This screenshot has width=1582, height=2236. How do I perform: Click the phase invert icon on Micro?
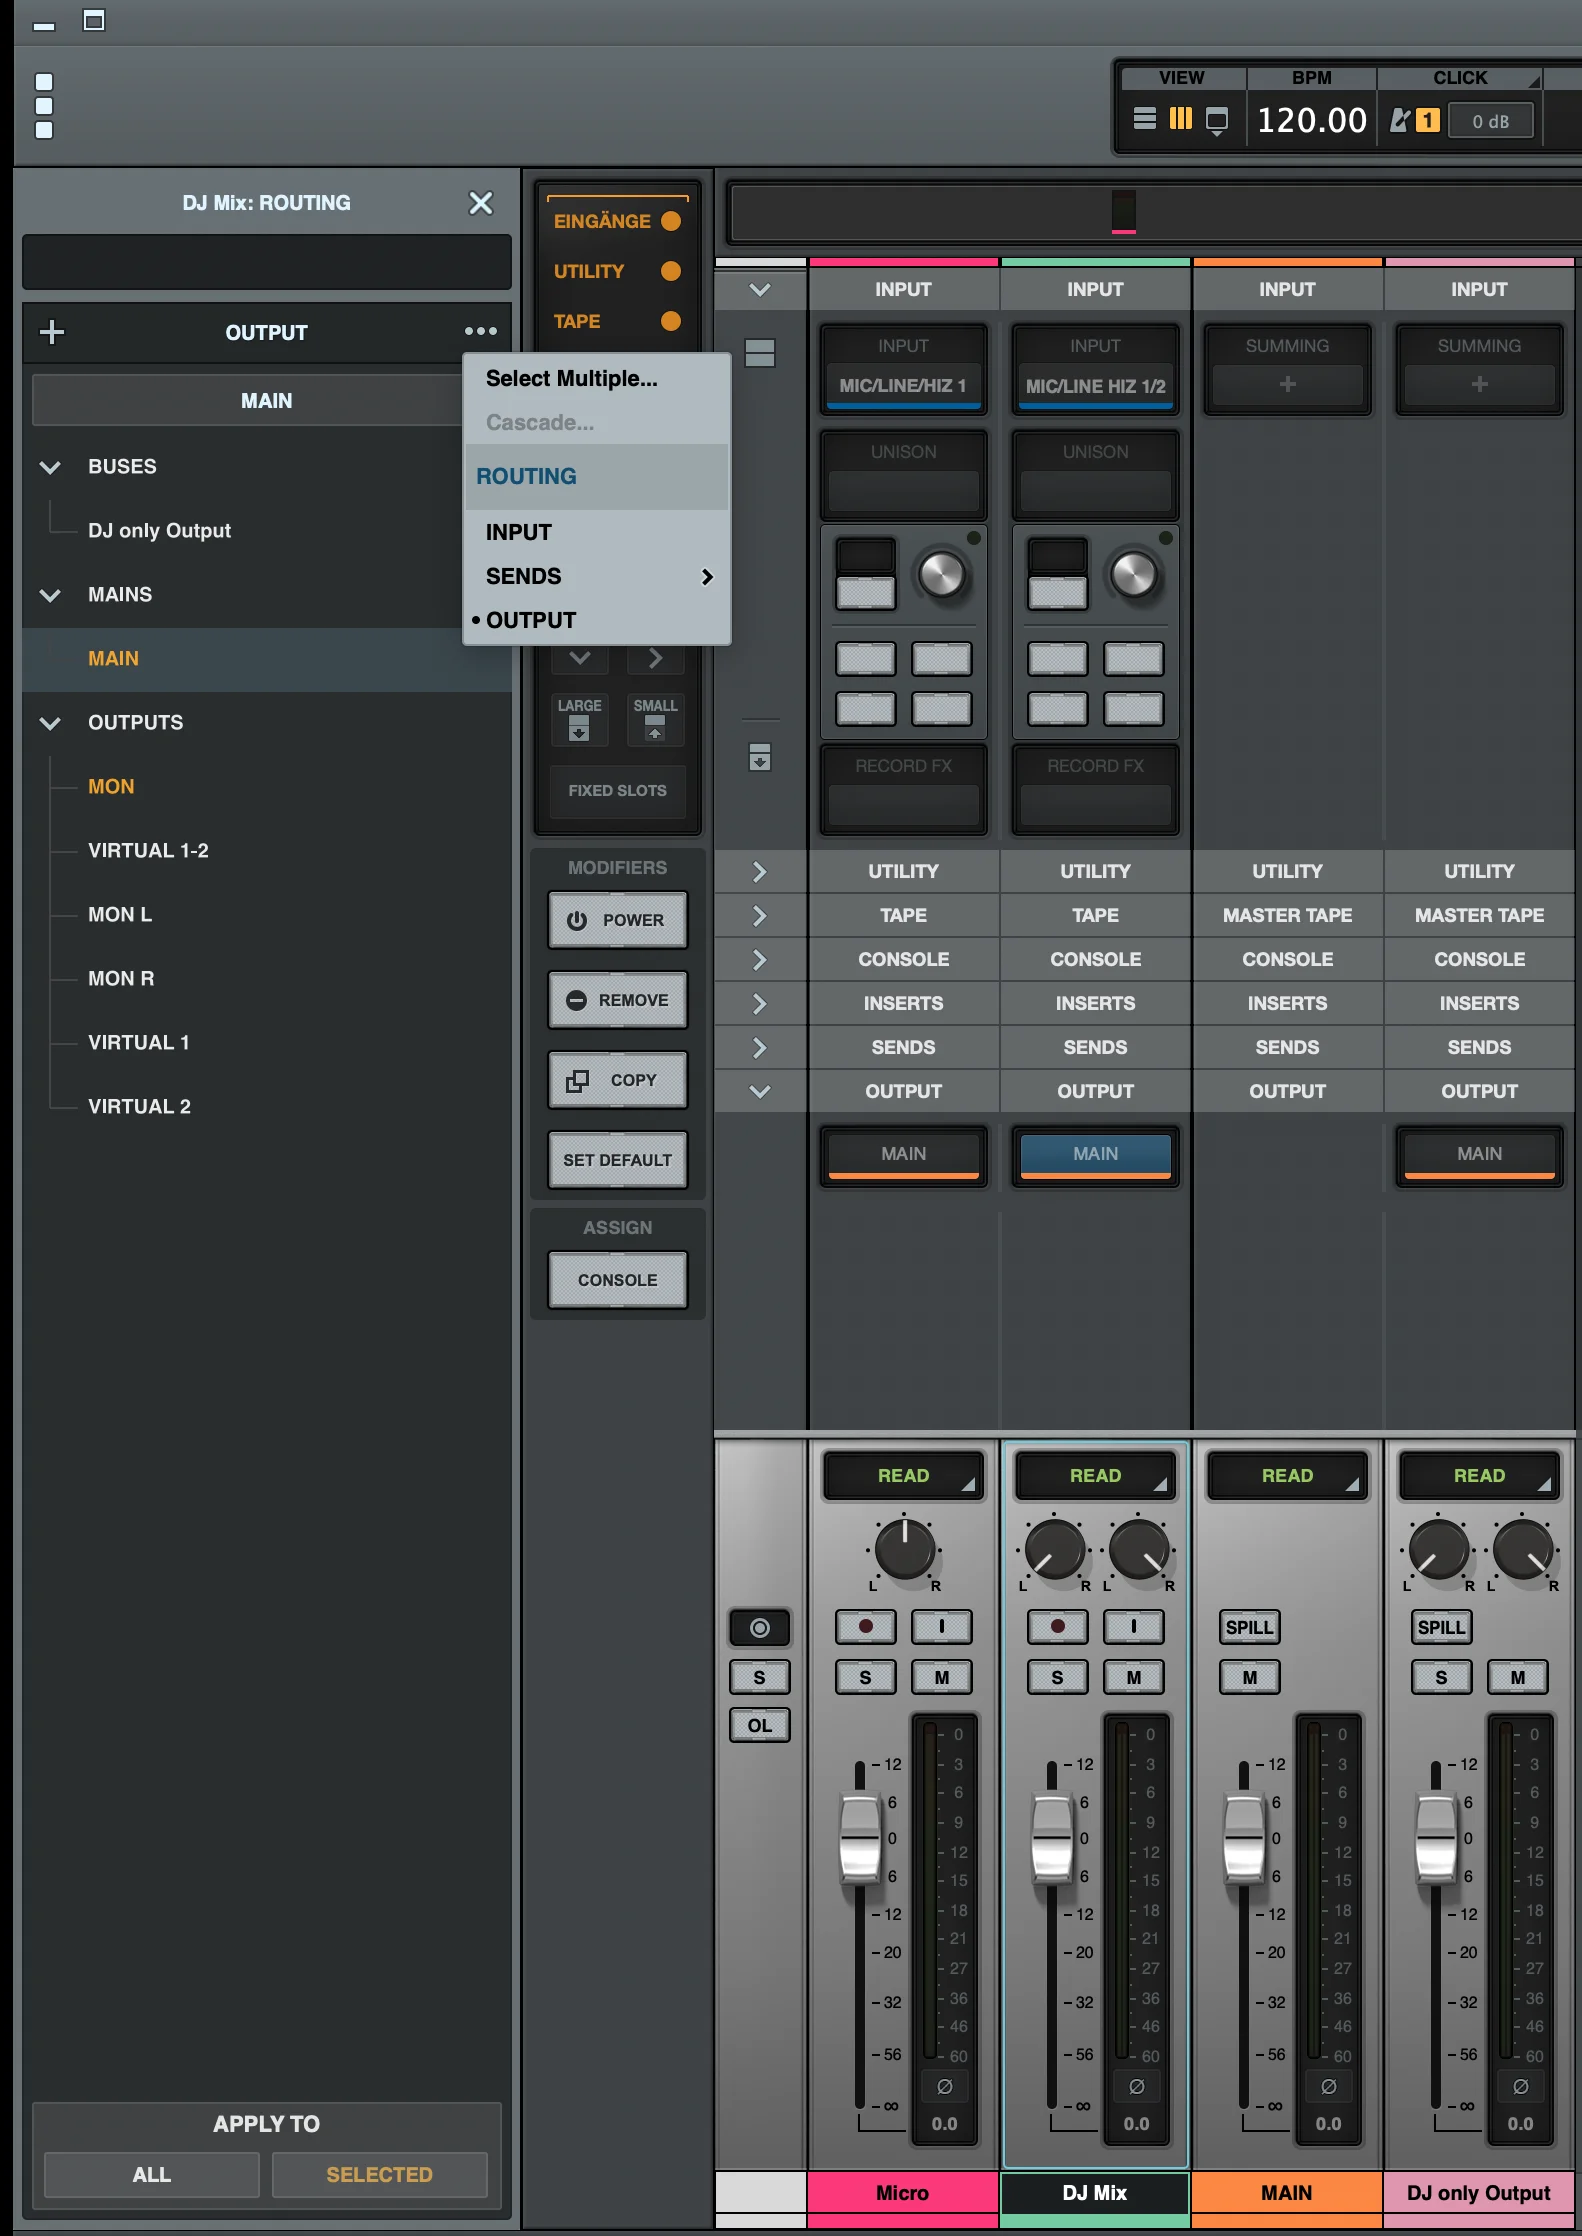coord(945,2087)
